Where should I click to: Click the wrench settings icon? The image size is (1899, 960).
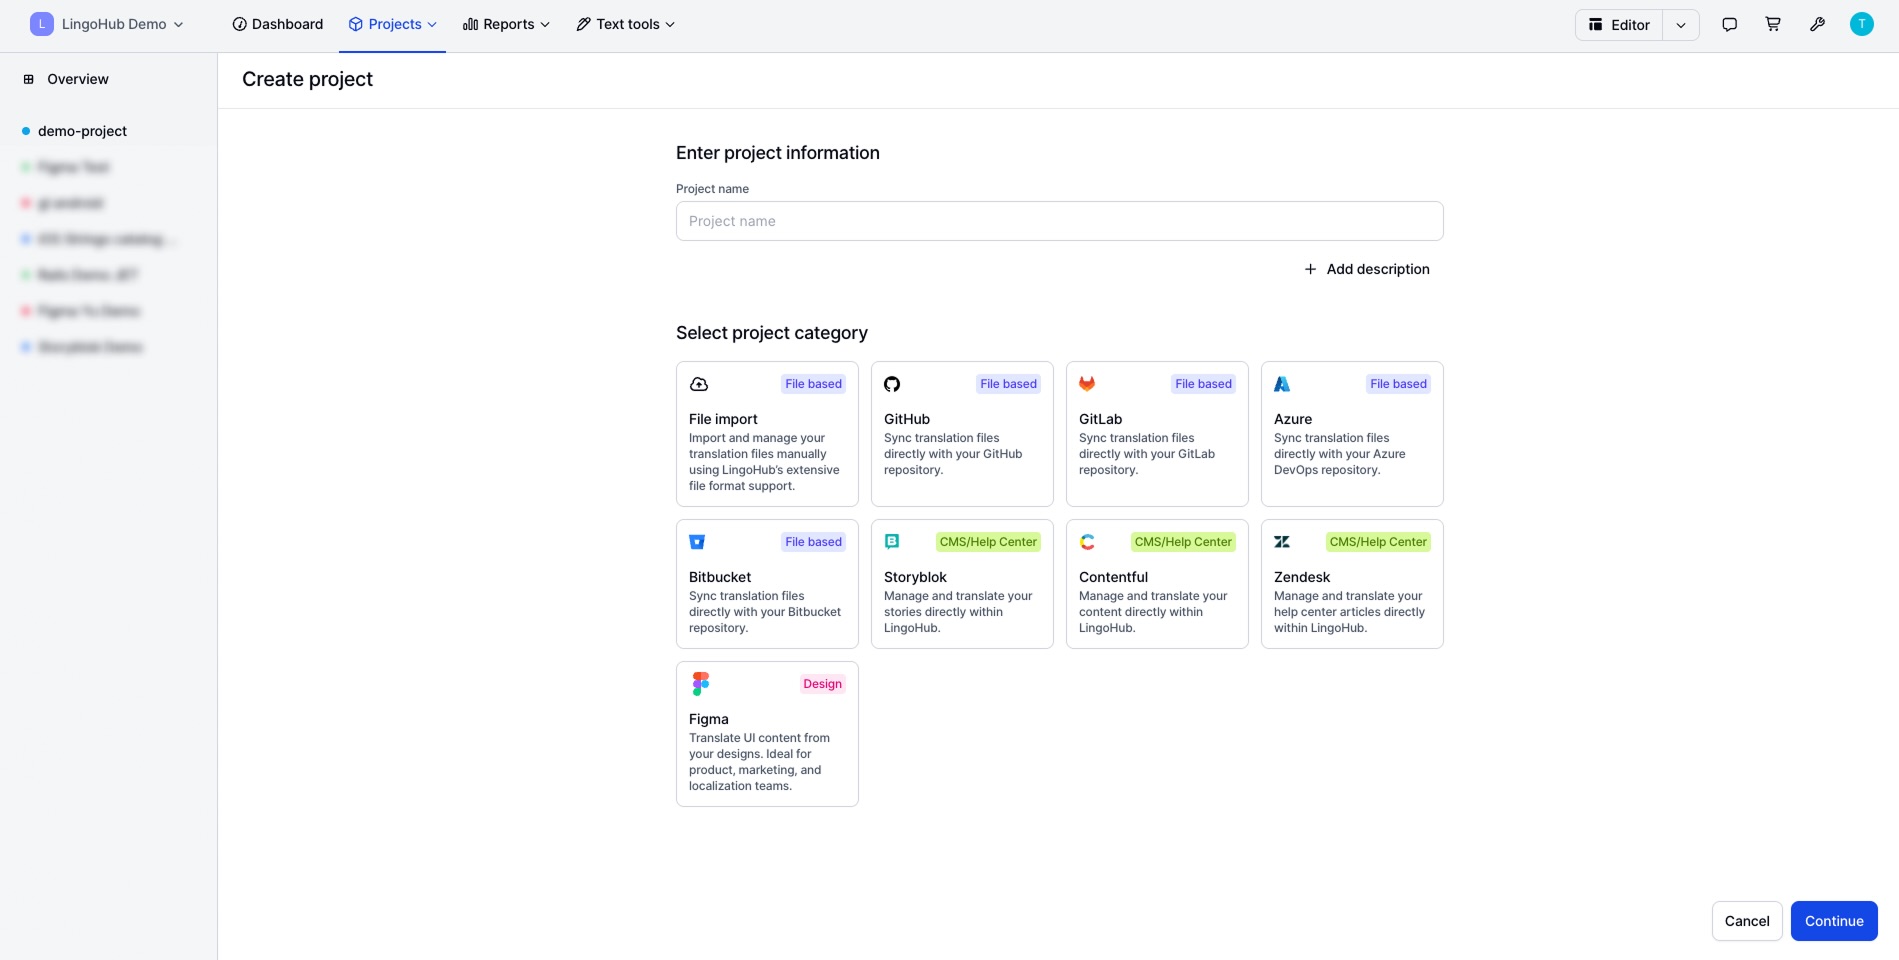point(1817,25)
